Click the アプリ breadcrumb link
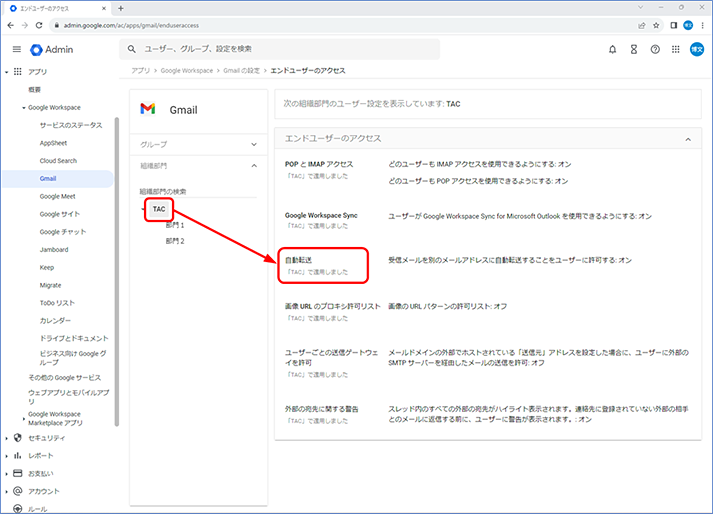The width and height of the screenshot is (713, 514). point(141,71)
